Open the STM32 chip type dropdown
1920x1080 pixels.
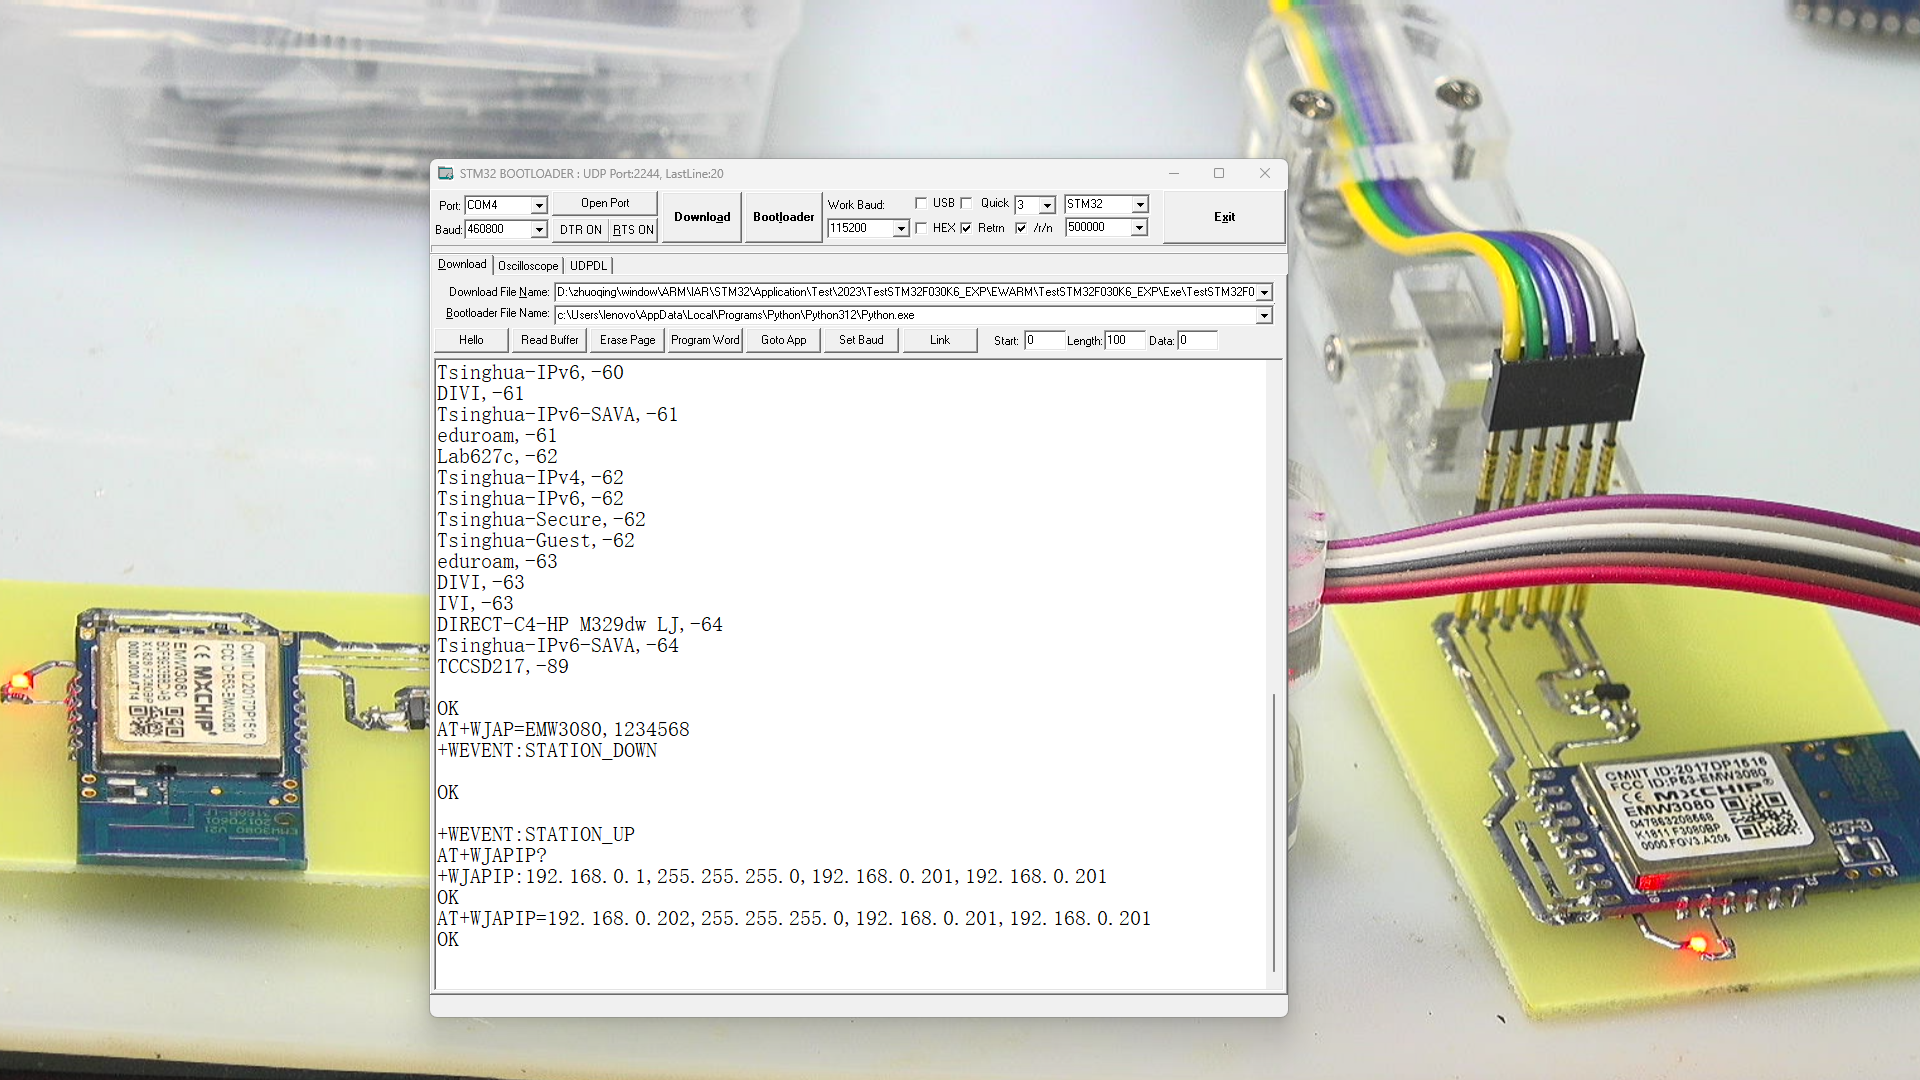[1138, 204]
